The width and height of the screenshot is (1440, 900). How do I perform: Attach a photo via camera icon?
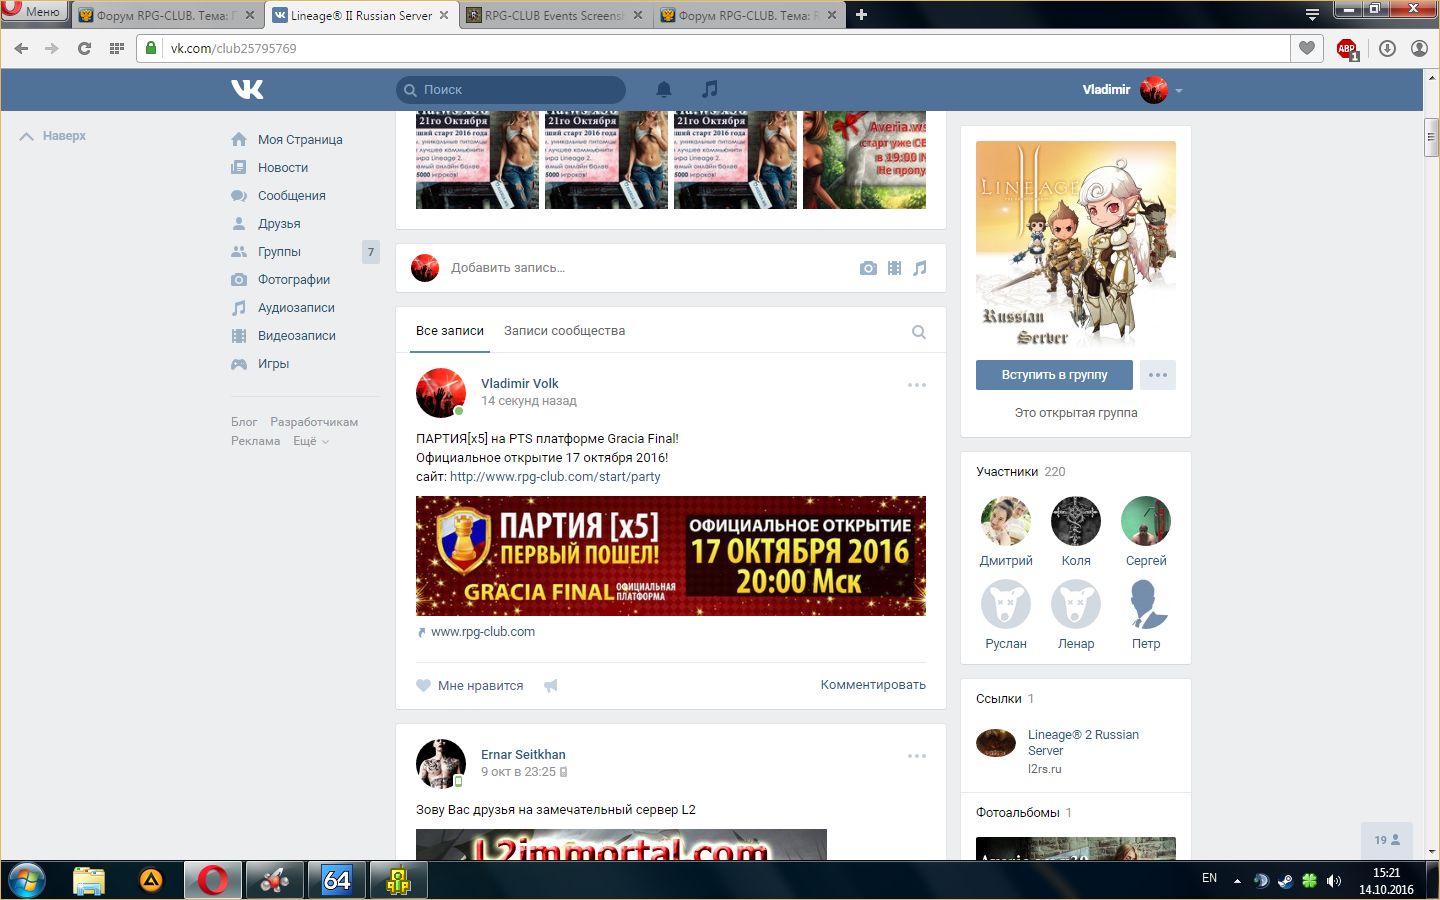click(868, 268)
